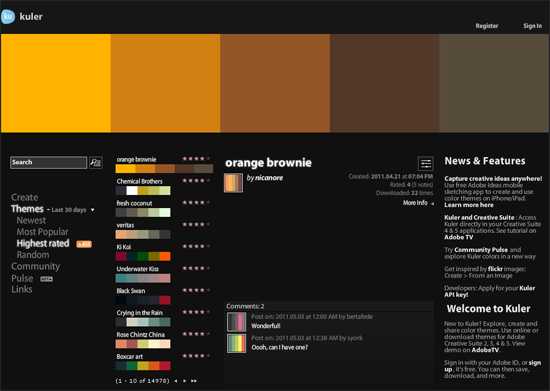The image size is (550, 391).
Task: Select Themes in the sidebar
Action: (27, 209)
